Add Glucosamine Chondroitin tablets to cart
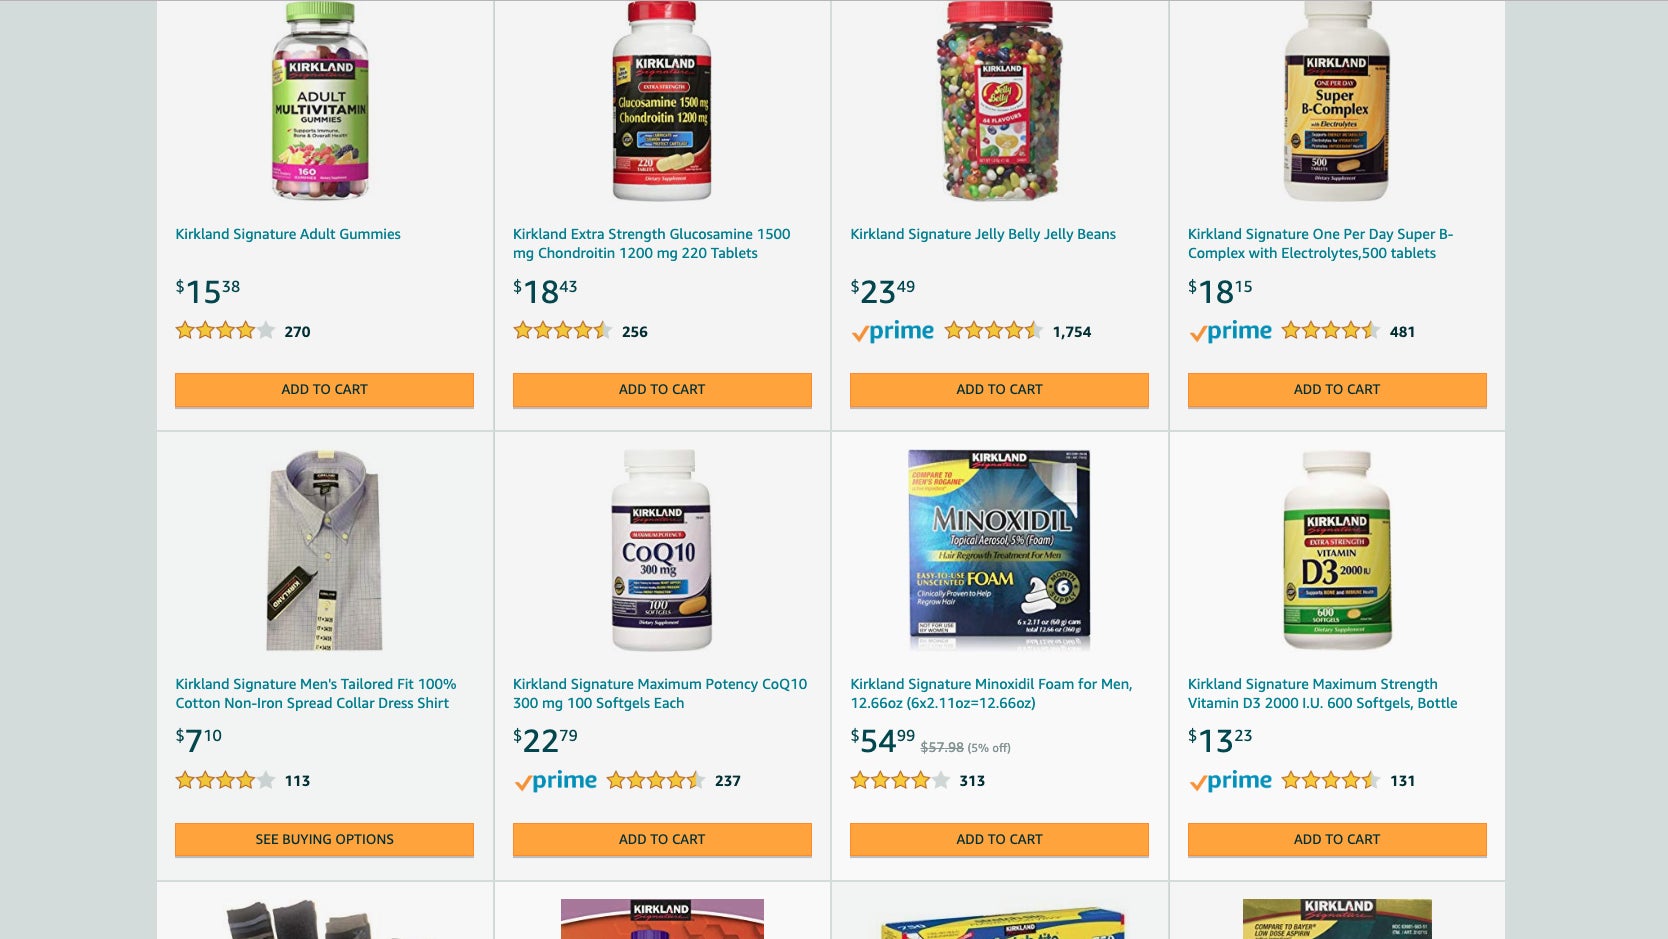This screenshot has width=1668, height=939. click(x=662, y=390)
